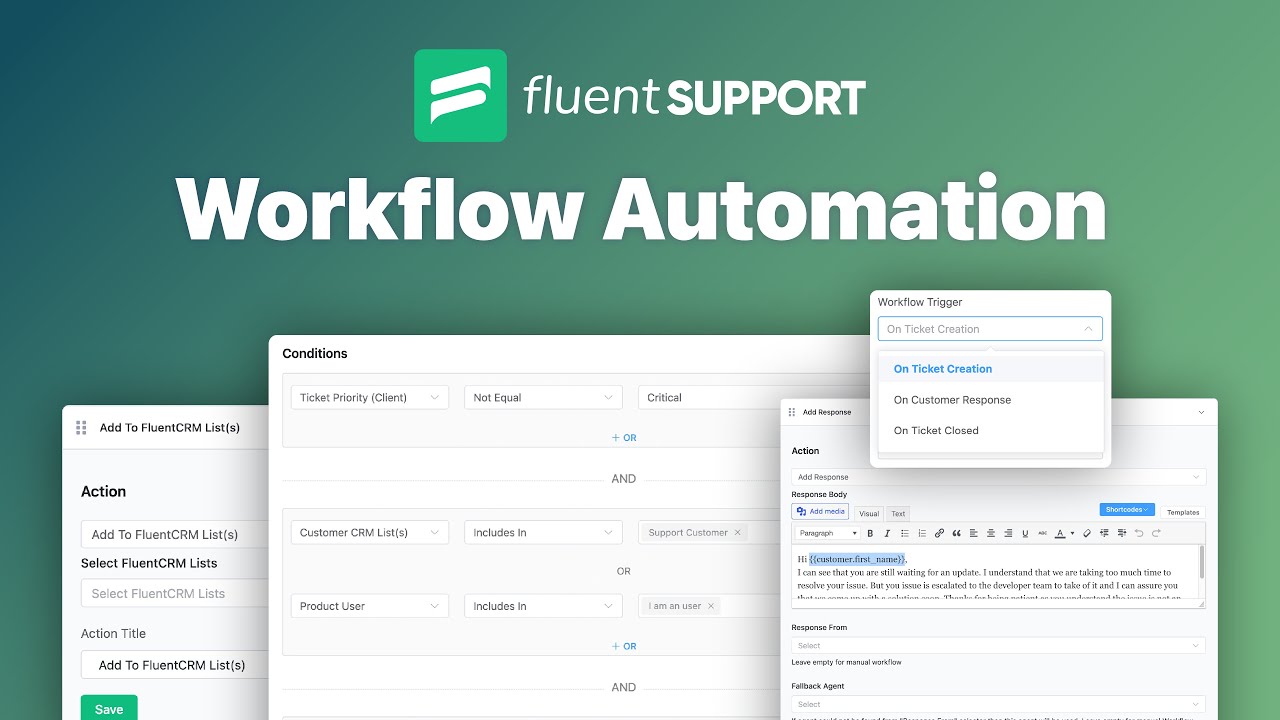Grab drag handle of Add To FluentCRM List(s) panel

click(82, 427)
